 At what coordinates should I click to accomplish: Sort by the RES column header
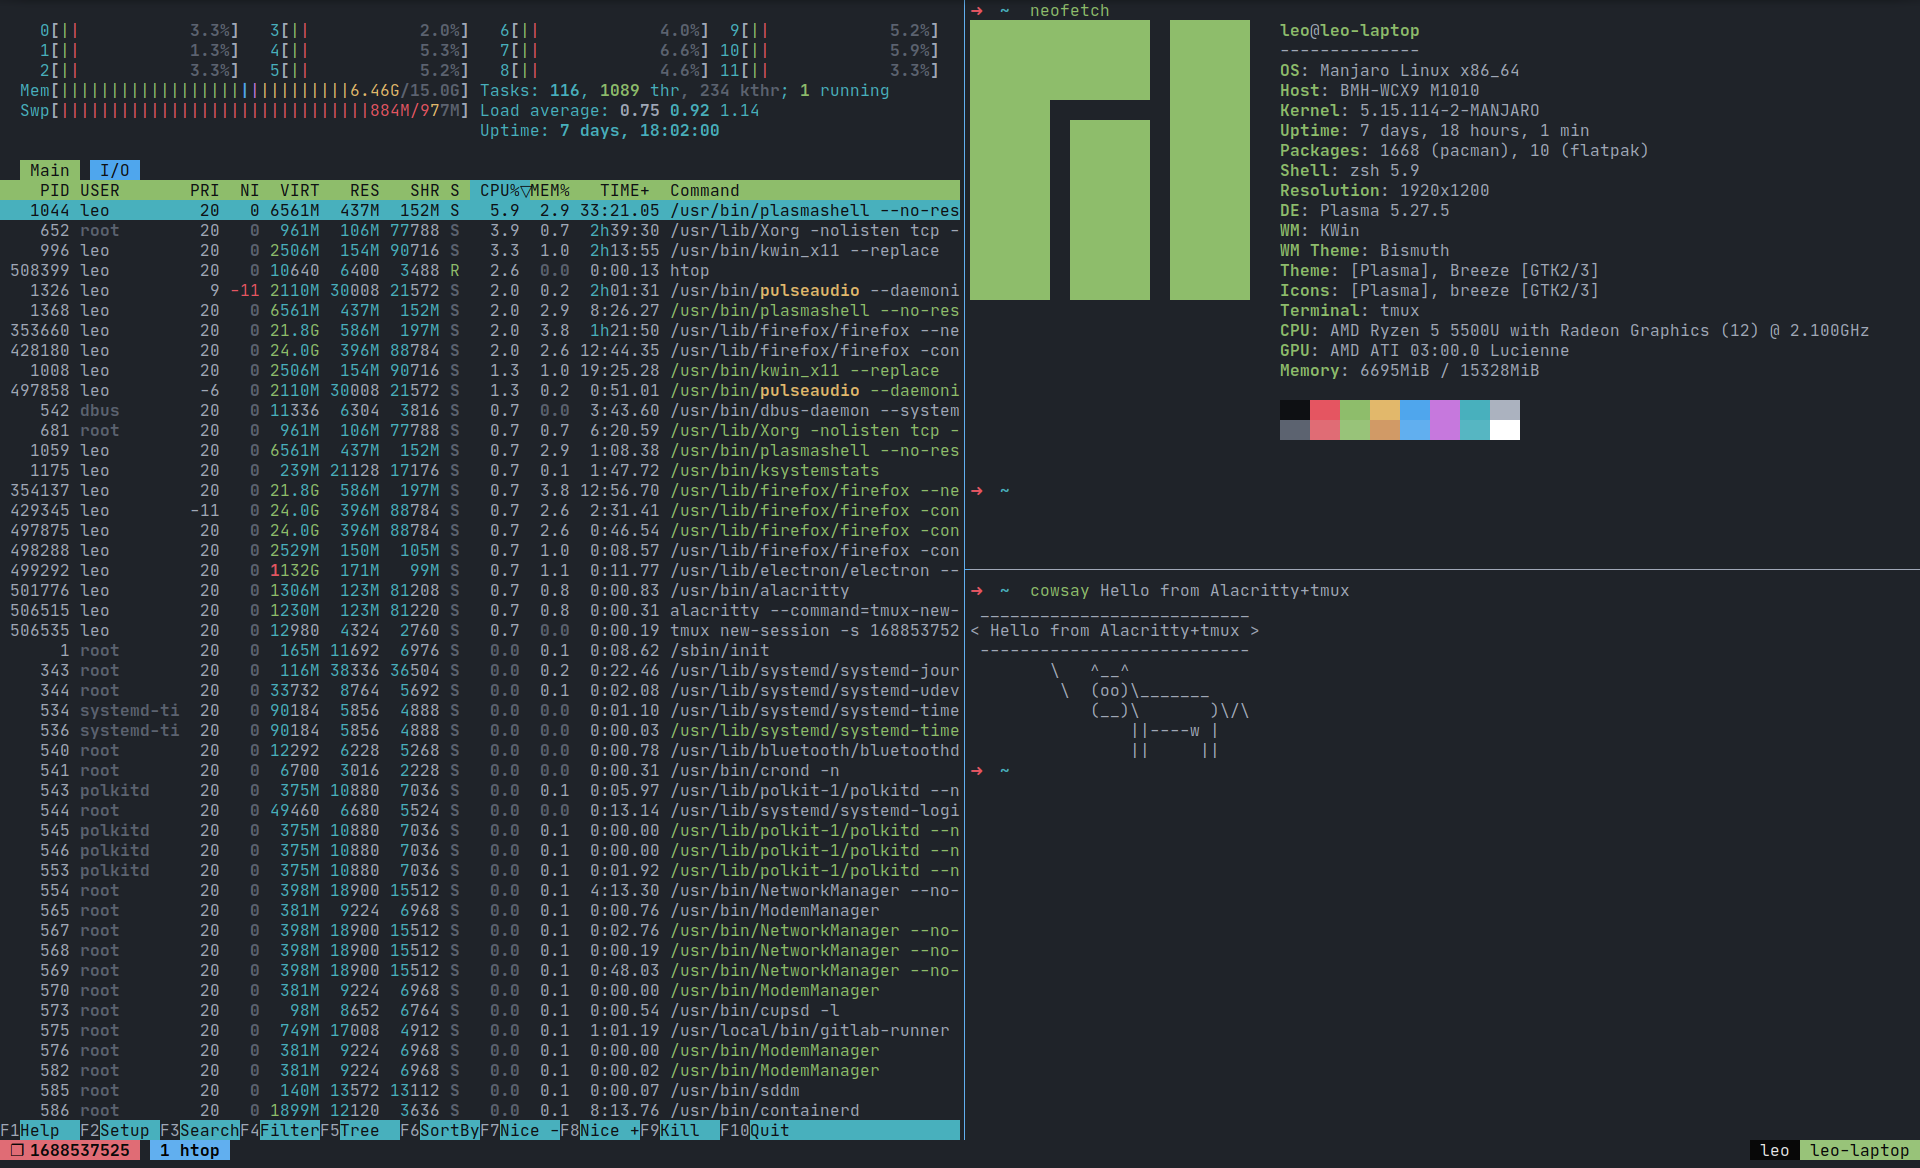point(365,190)
